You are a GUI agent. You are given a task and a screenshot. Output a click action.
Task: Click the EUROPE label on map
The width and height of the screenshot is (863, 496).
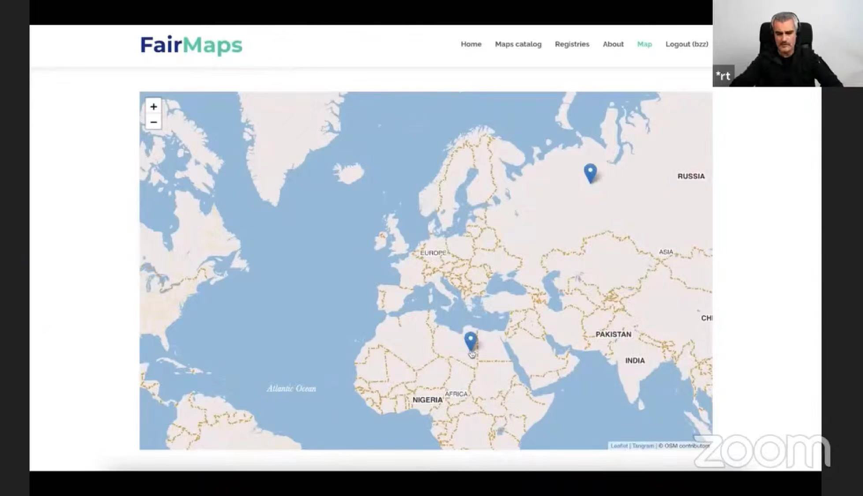point(434,253)
